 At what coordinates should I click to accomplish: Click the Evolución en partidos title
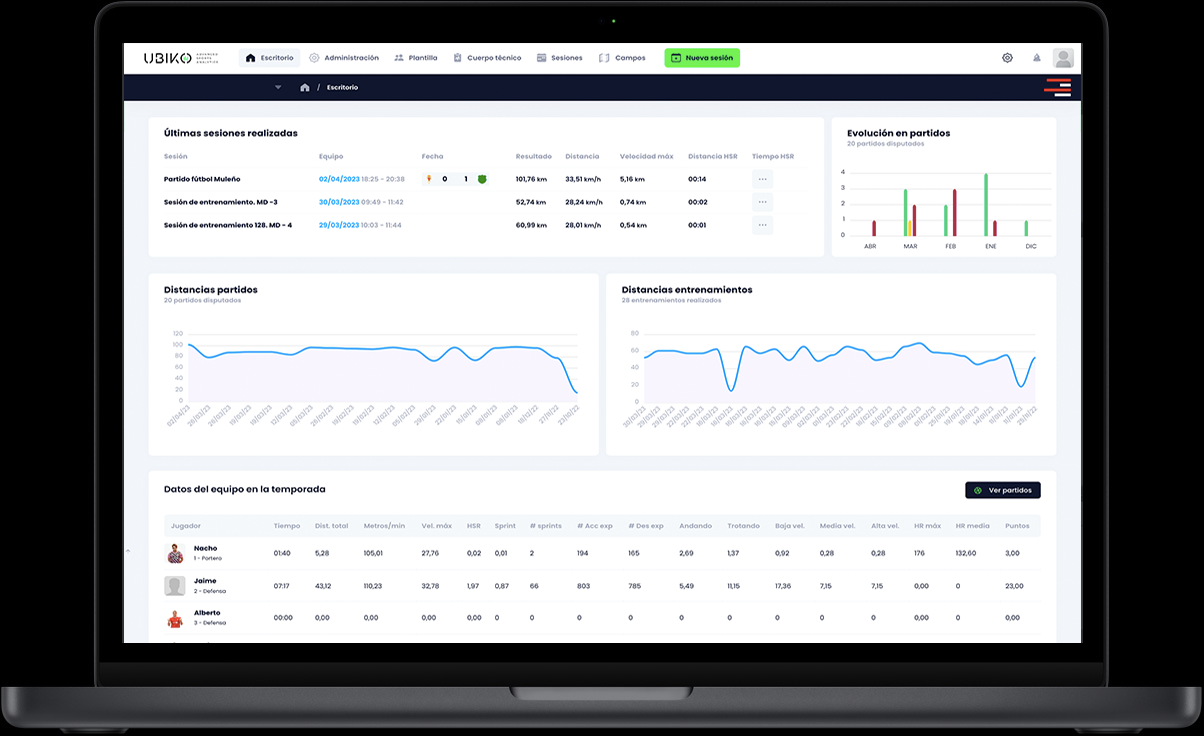(x=899, y=133)
